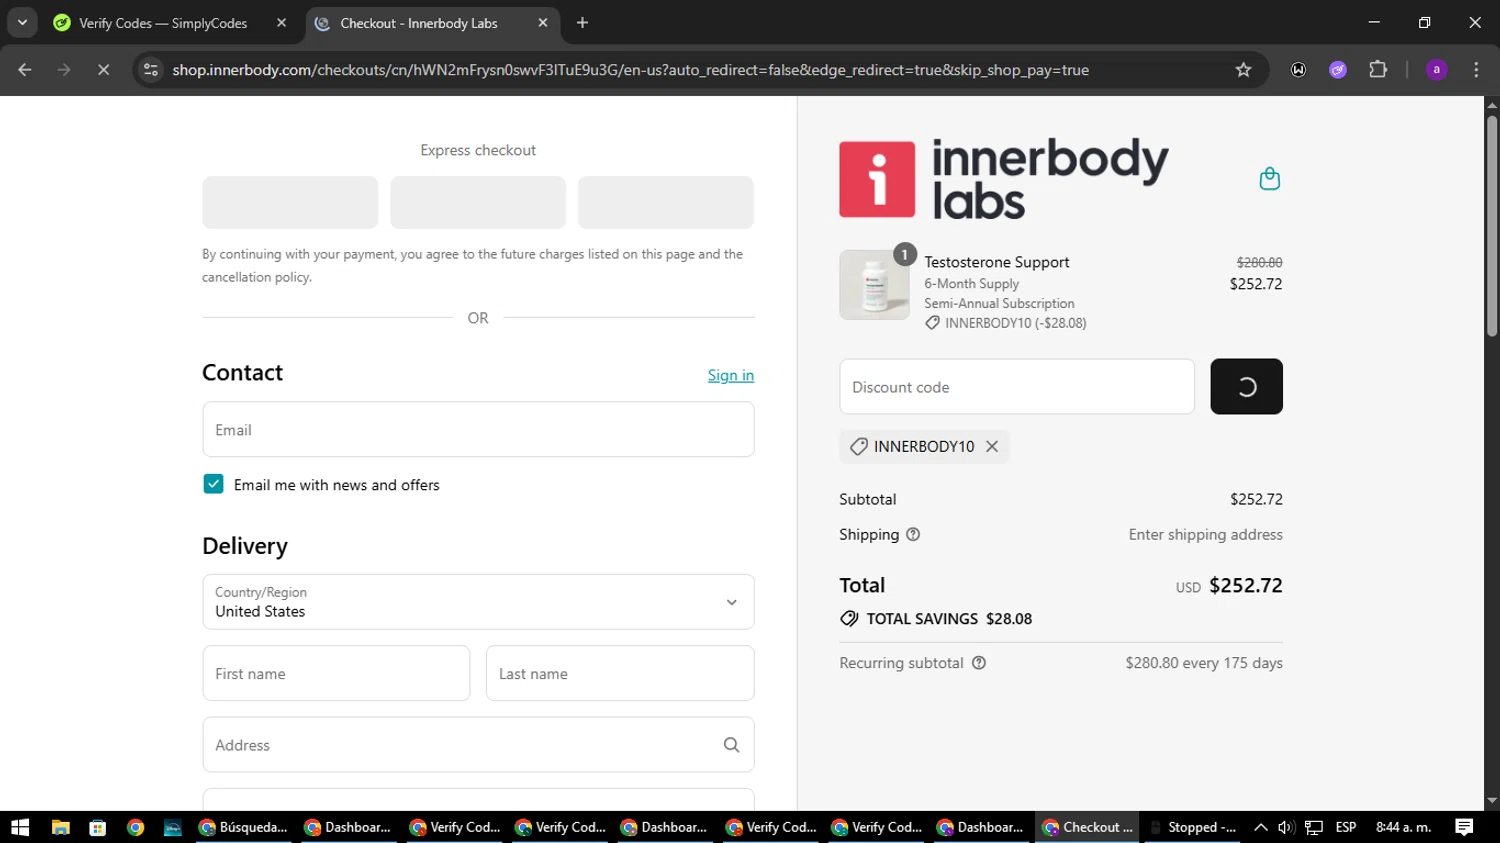The image size is (1500, 843).
Task: Open the tab search dropdown arrow
Action: click(22, 22)
